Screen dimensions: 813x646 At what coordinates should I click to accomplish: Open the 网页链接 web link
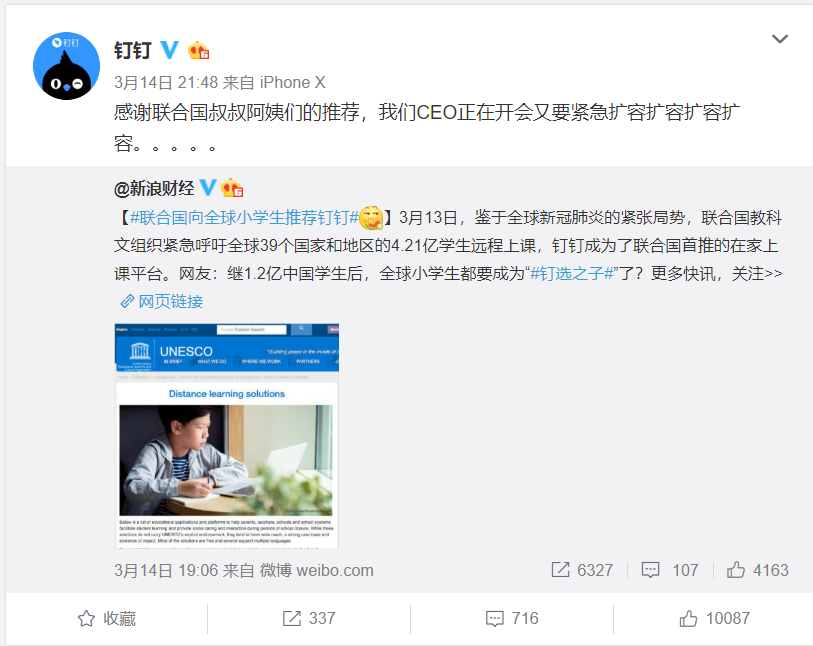click(162, 301)
